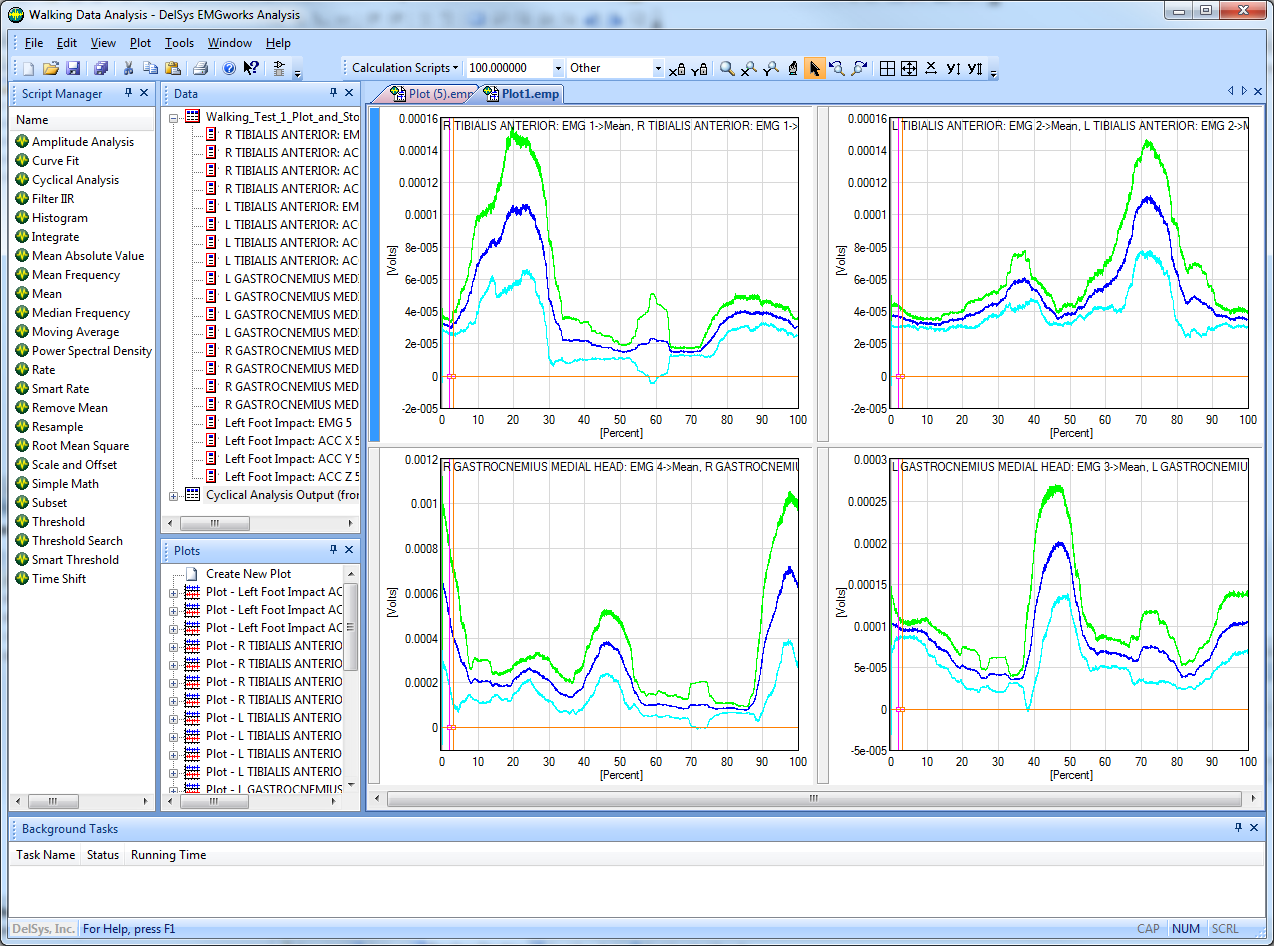Click the Save (floppy disk) toolbar icon
The image size is (1274, 946).
click(x=73, y=68)
